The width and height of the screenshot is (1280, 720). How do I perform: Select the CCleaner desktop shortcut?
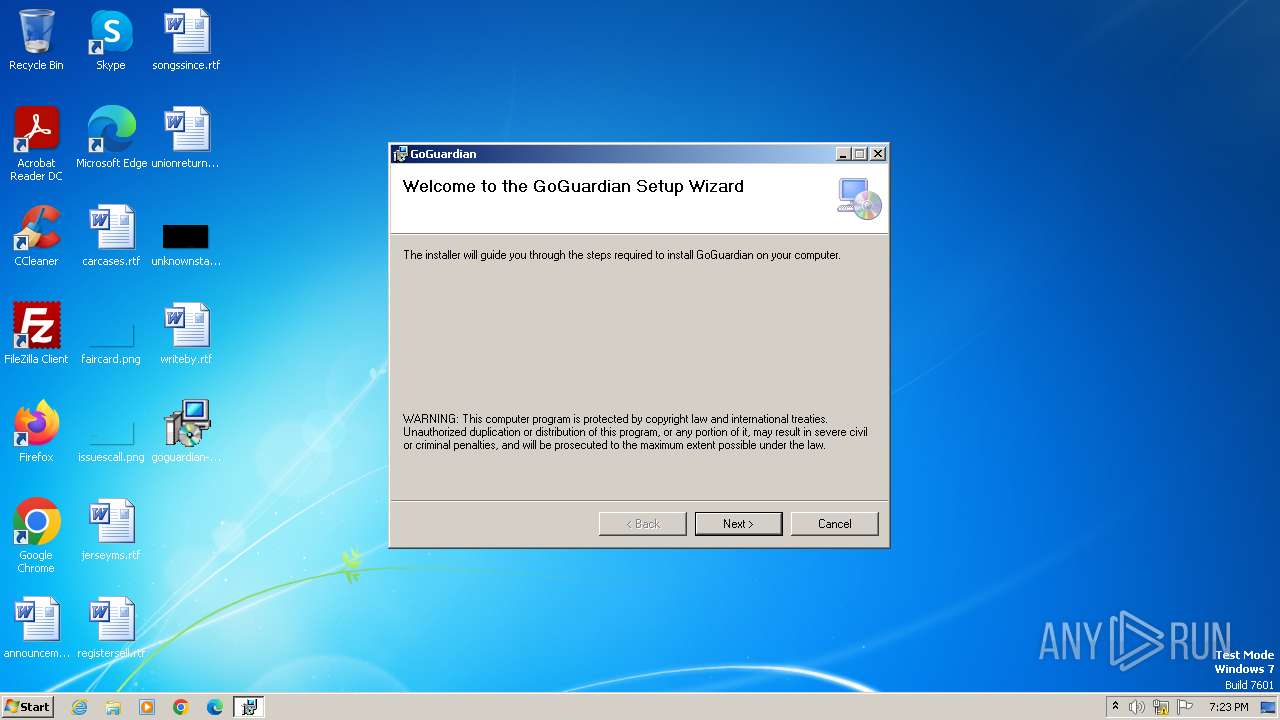(x=36, y=236)
